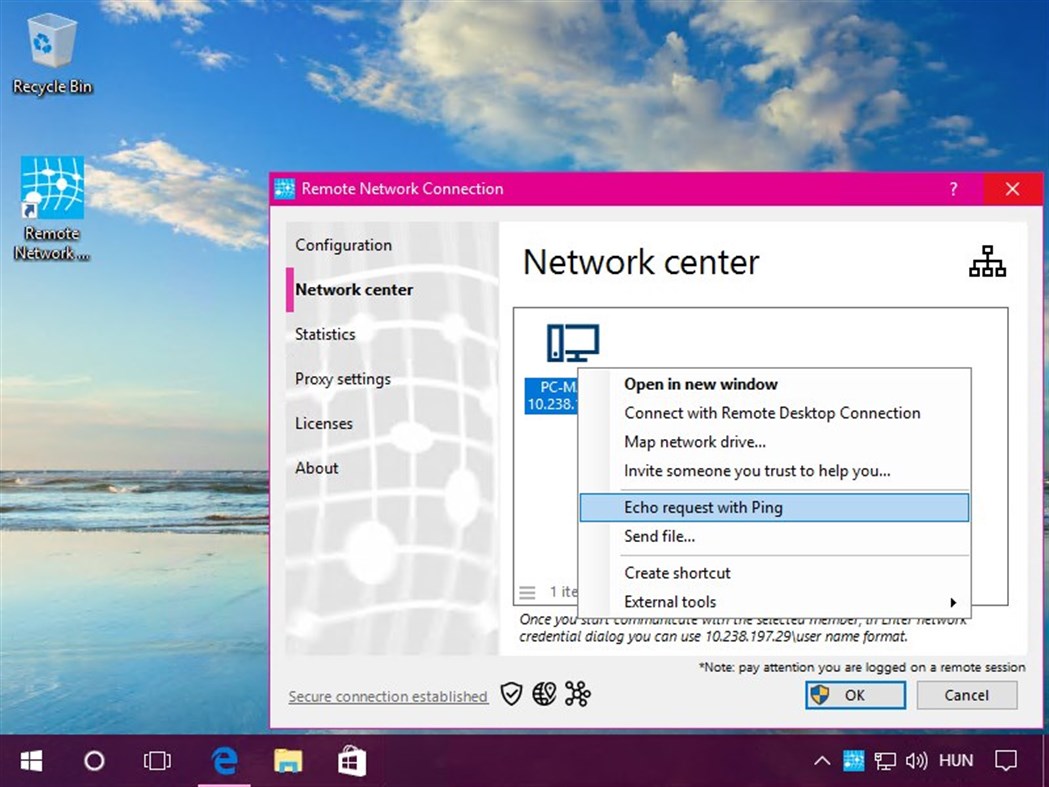1049x787 pixels.
Task: Click the HUN language indicator
Action: 956,760
